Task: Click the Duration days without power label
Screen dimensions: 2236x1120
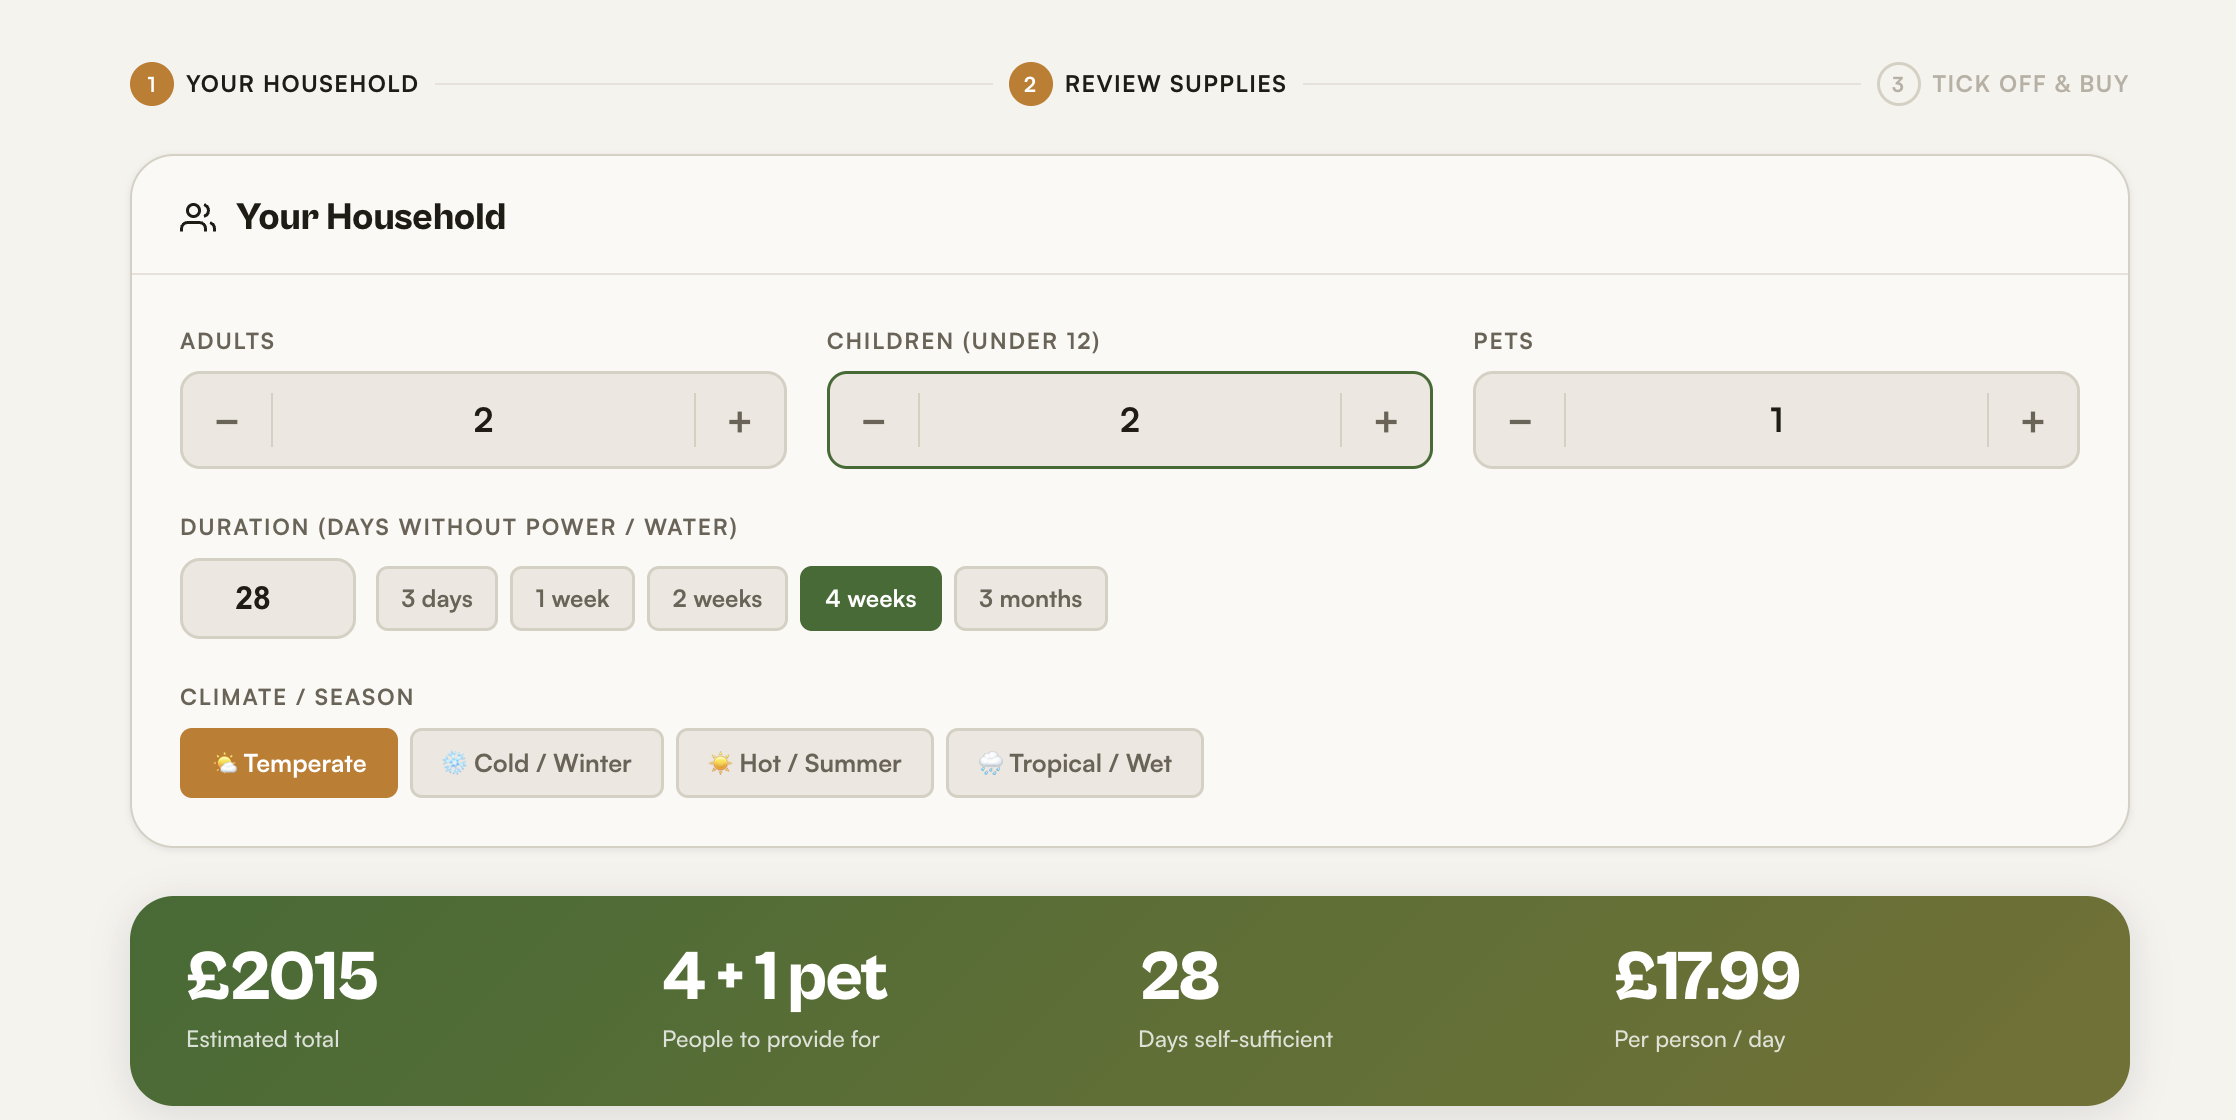Action: [x=459, y=527]
